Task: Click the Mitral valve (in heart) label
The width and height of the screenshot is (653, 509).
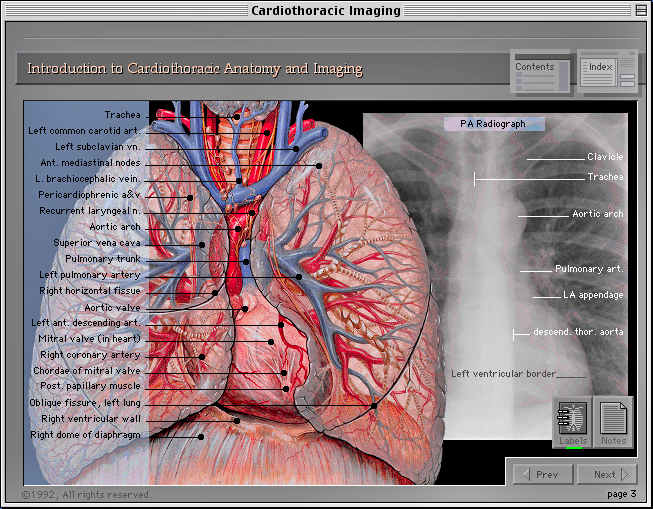Action: (x=89, y=339)
